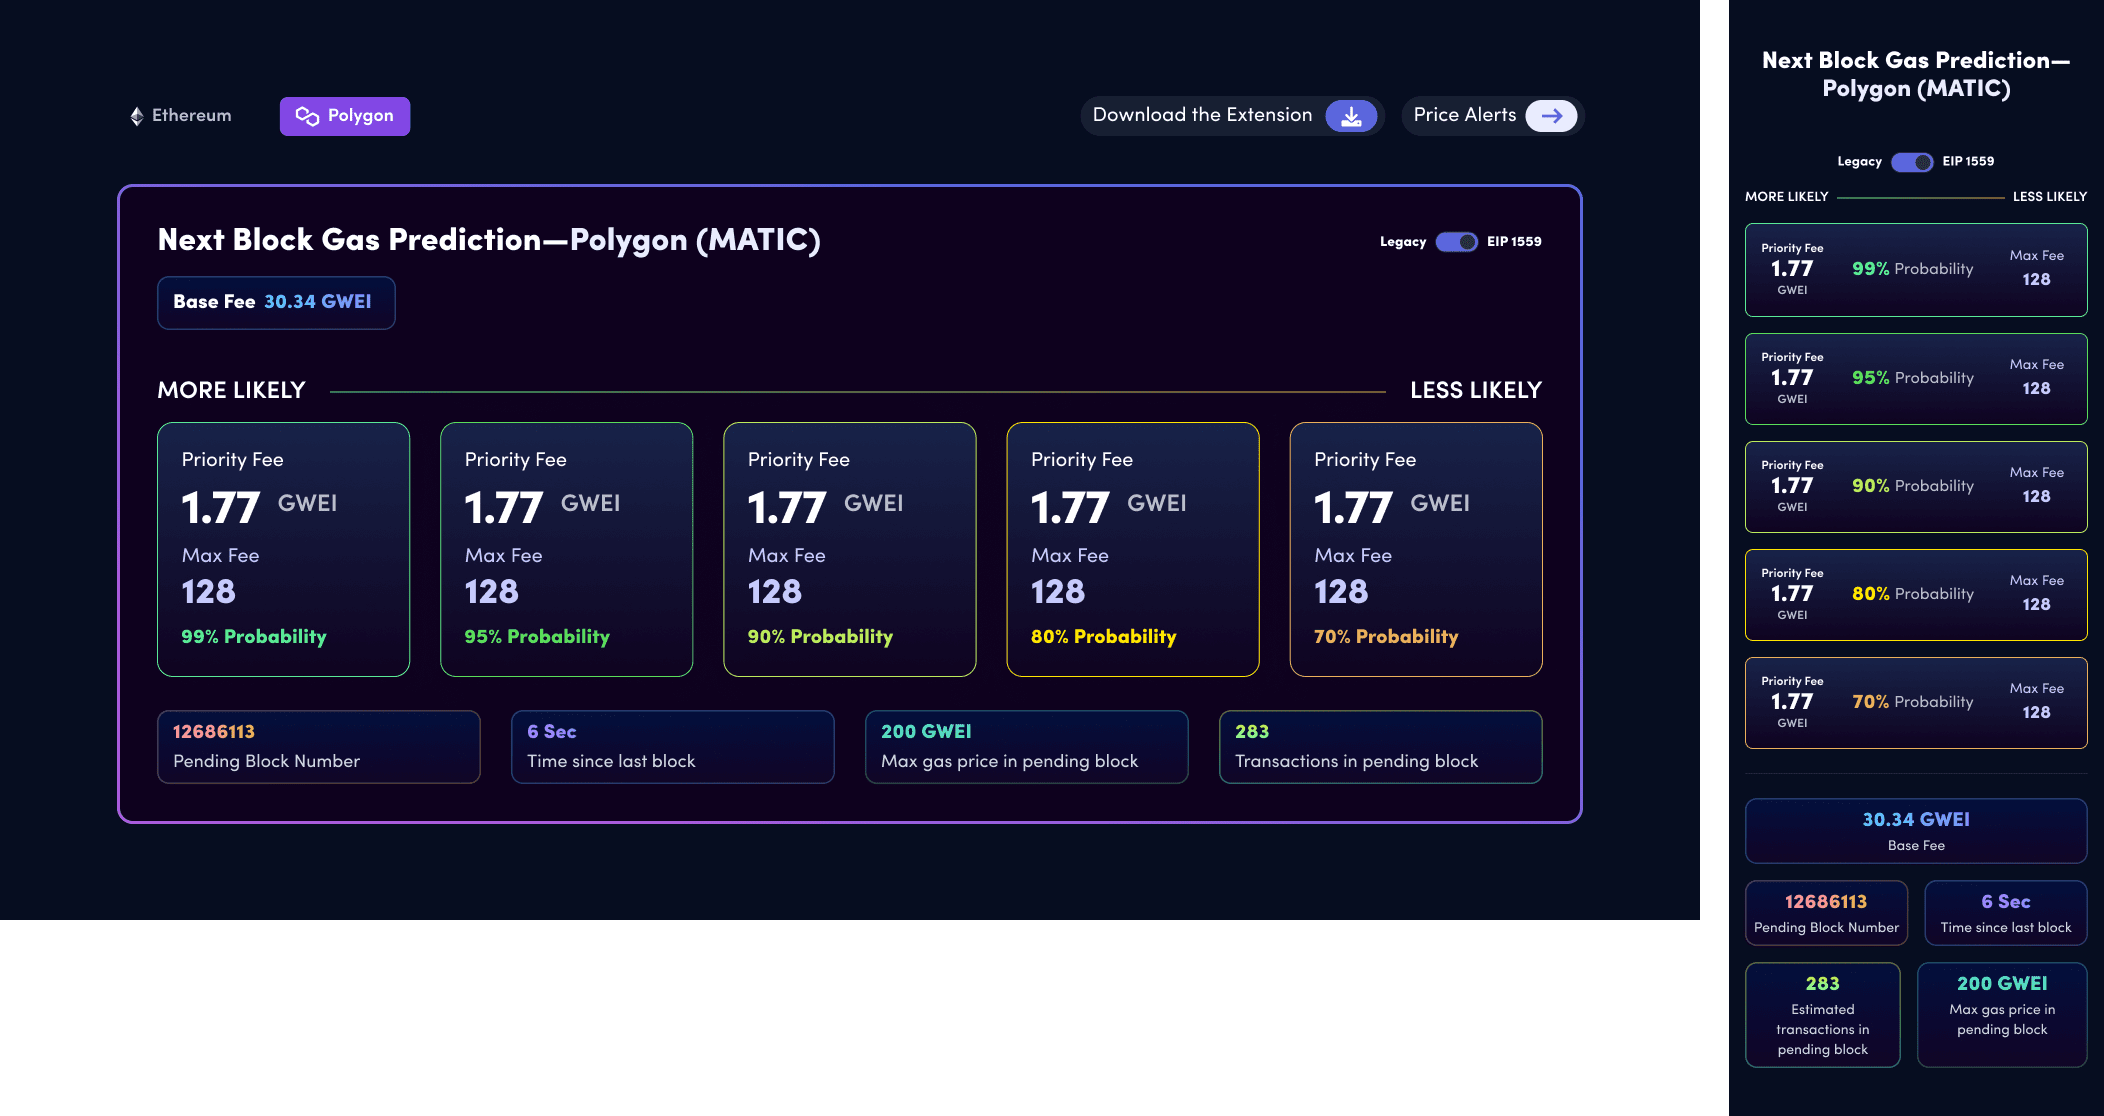Click the Time since last block box

(672, 746)
